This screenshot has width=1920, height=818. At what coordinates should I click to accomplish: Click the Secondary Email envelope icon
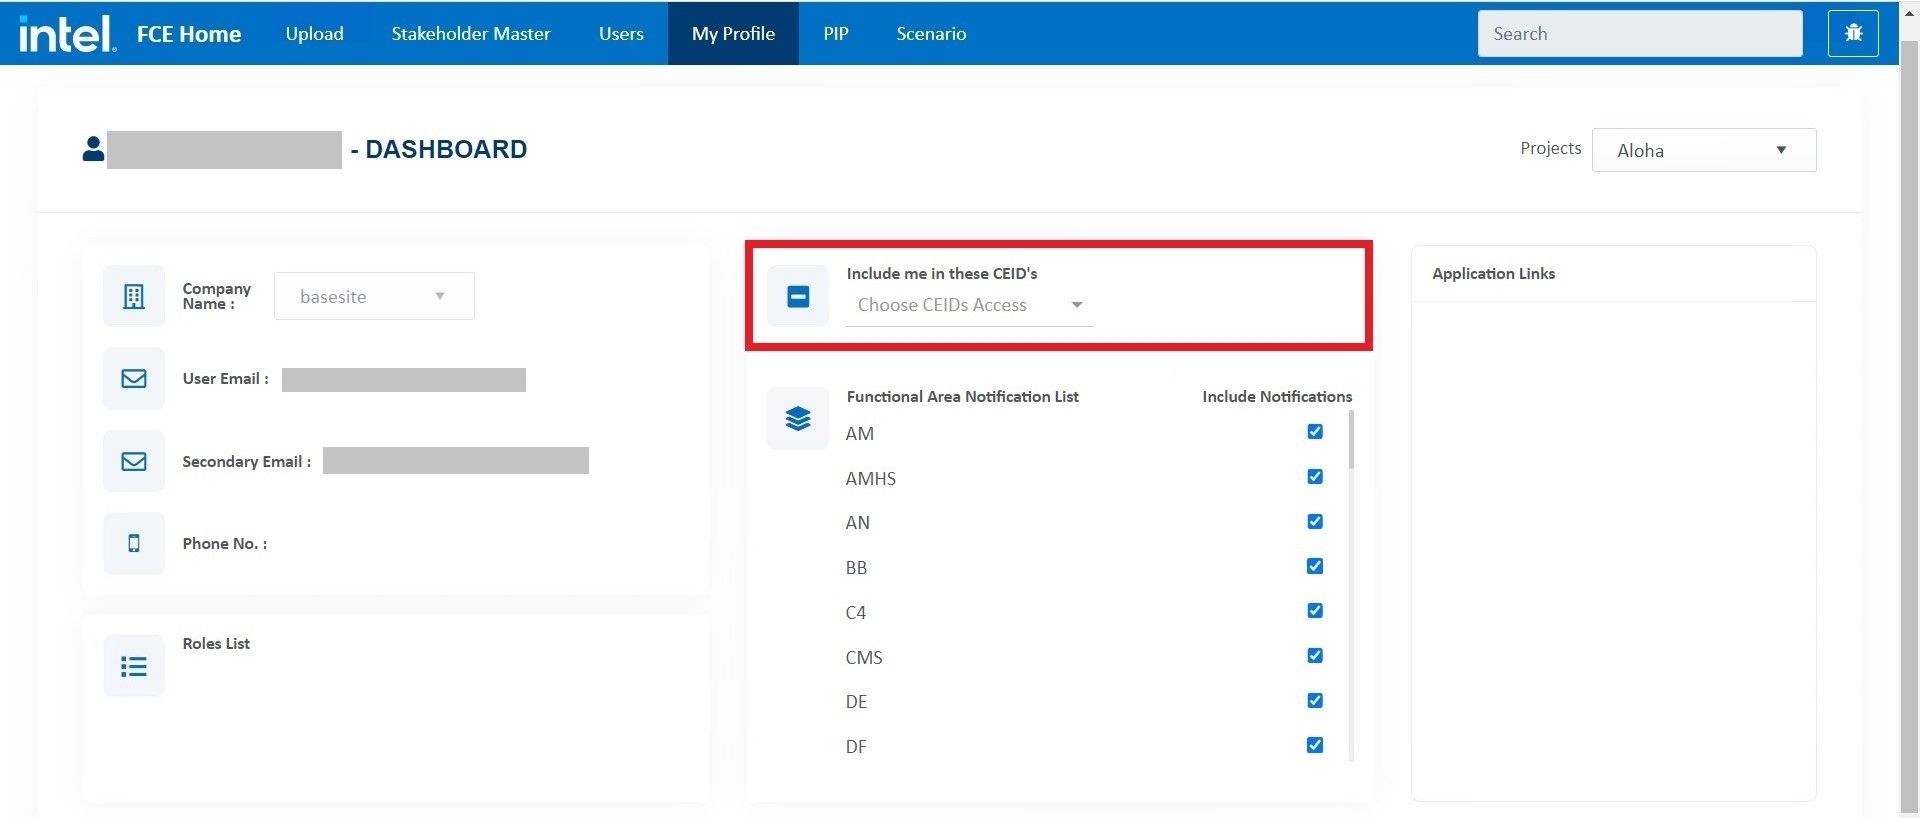134,461
